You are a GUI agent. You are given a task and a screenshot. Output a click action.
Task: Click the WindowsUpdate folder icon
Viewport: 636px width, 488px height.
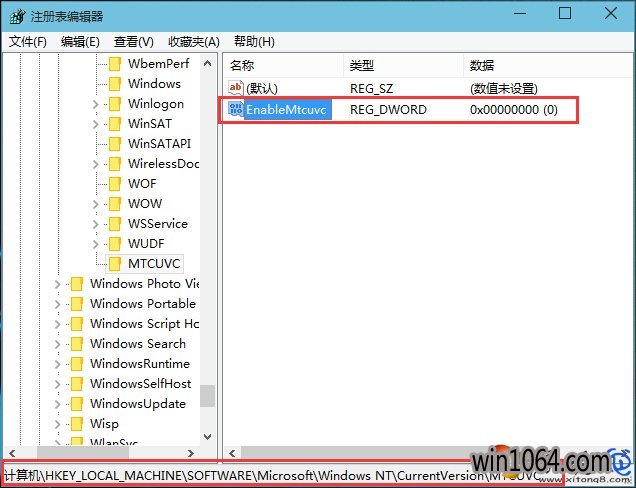pyautogui.click(x=77, y=404)
